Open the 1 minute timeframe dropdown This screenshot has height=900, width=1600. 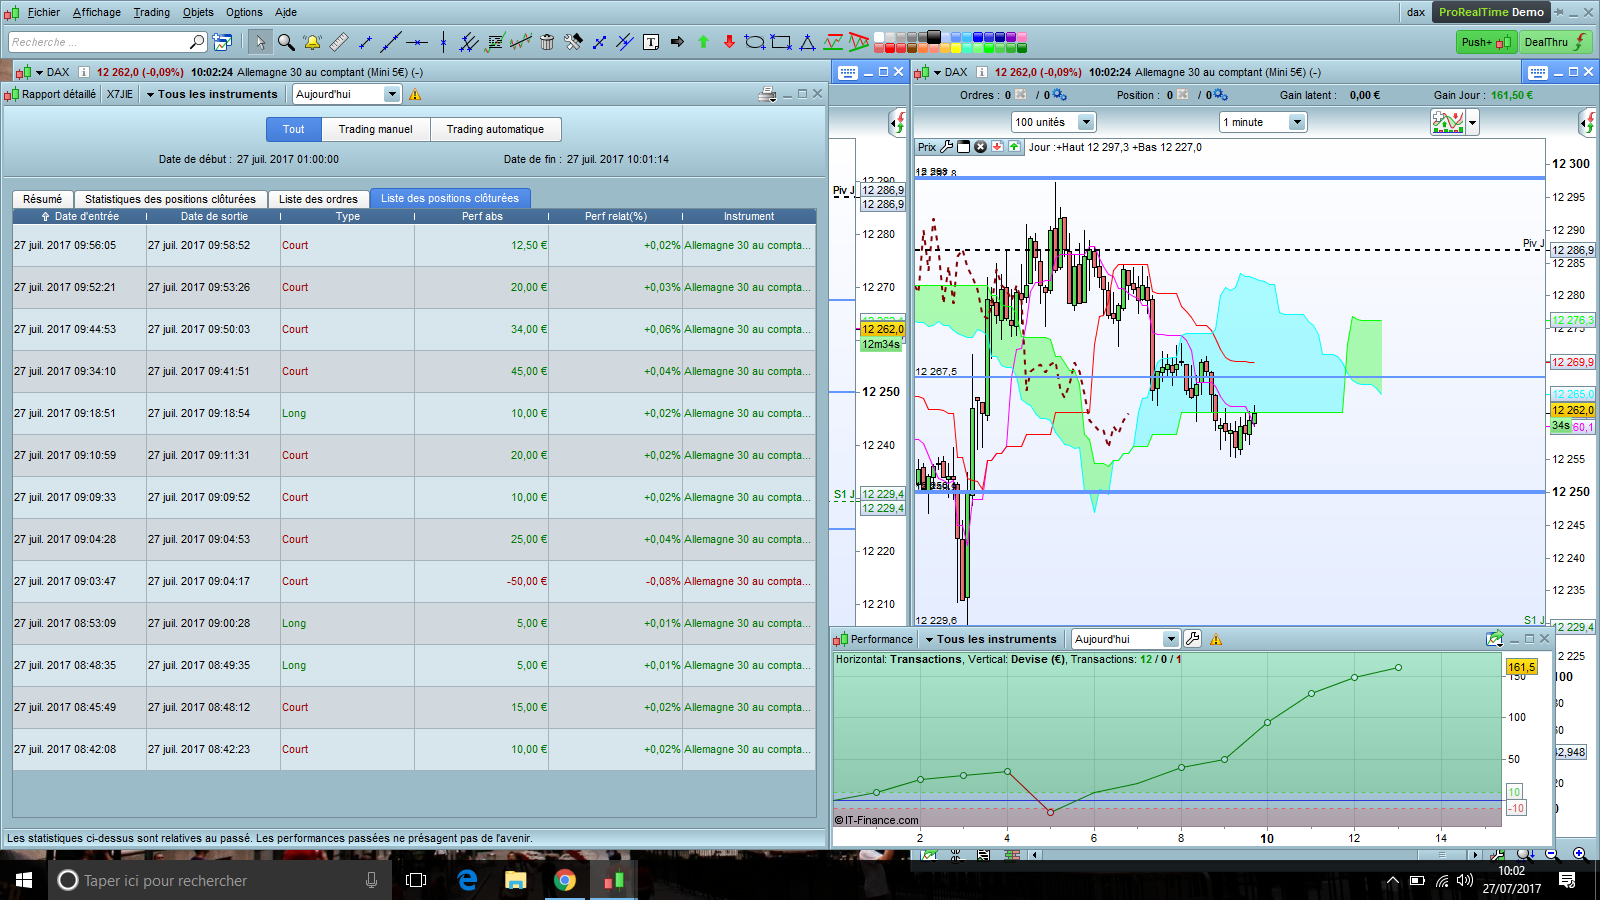[x=1297, y=122]
